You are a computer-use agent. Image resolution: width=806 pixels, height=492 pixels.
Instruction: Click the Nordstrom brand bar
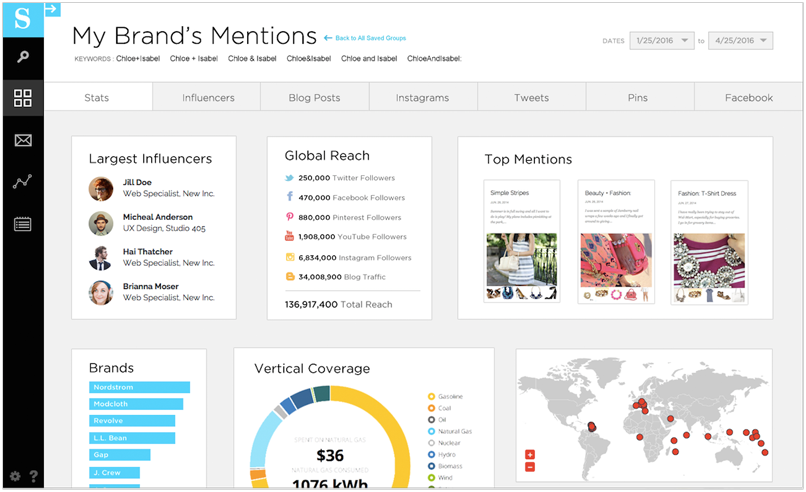click(x=139, y=387)
